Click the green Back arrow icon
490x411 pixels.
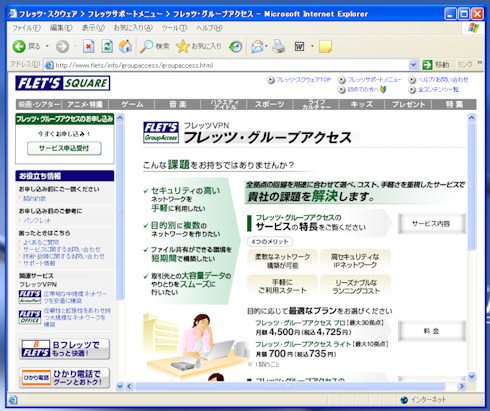tap(19, 46)
